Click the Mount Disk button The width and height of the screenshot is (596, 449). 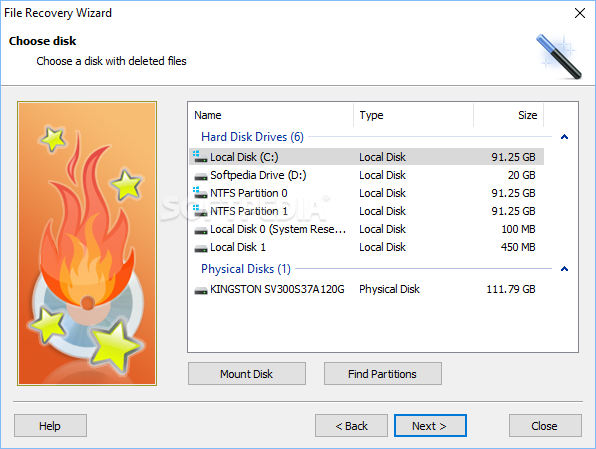click(x=247, y=374)
